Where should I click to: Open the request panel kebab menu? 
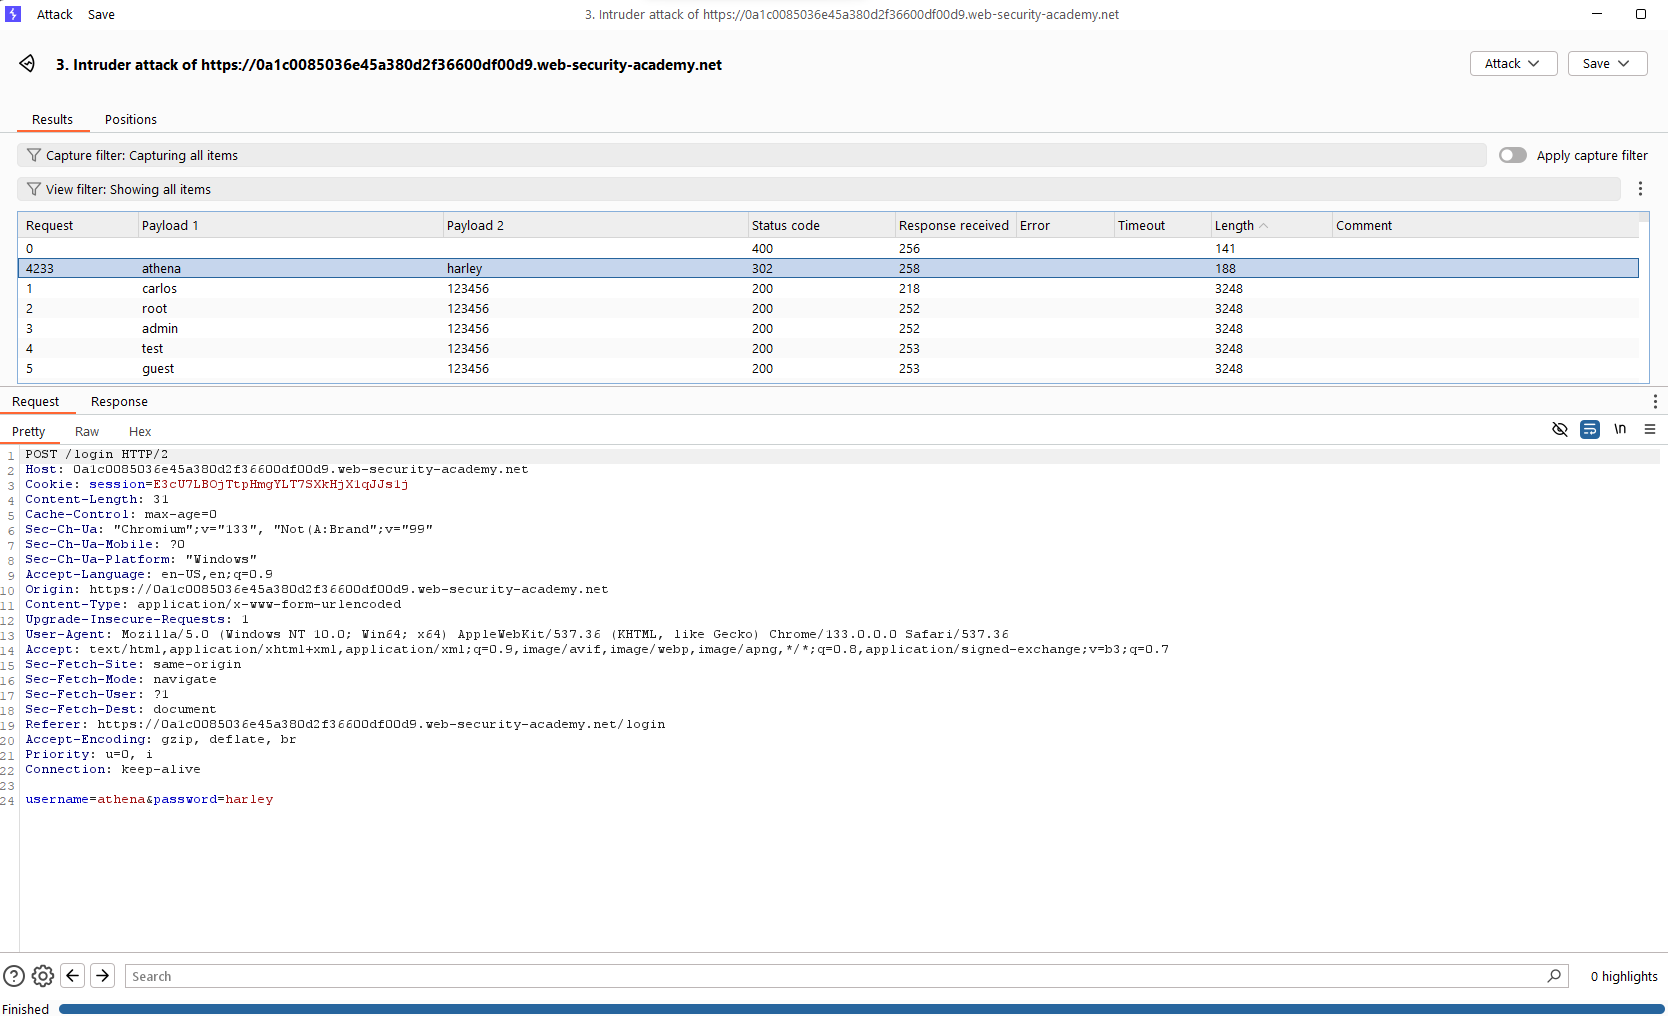coord(1655,401)
